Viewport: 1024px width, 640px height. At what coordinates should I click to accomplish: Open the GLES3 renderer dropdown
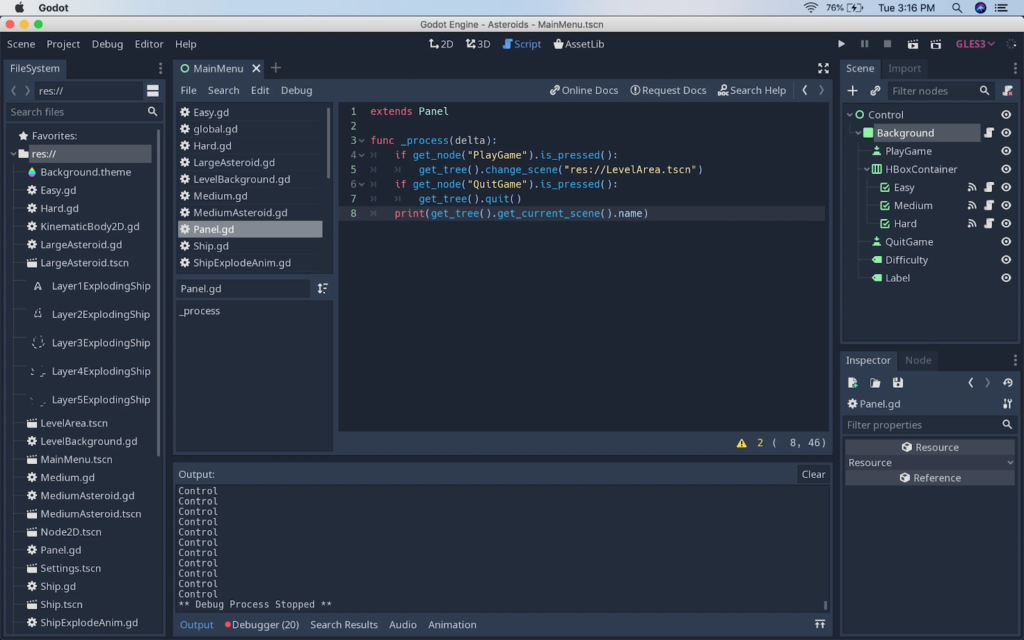[x=977, y=44]
